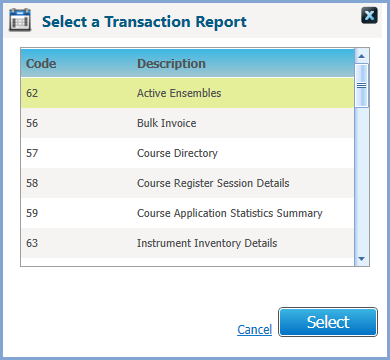Click the scrollbar up arrow
This screenshot has width=390, height=360.
tap(362, 56)
